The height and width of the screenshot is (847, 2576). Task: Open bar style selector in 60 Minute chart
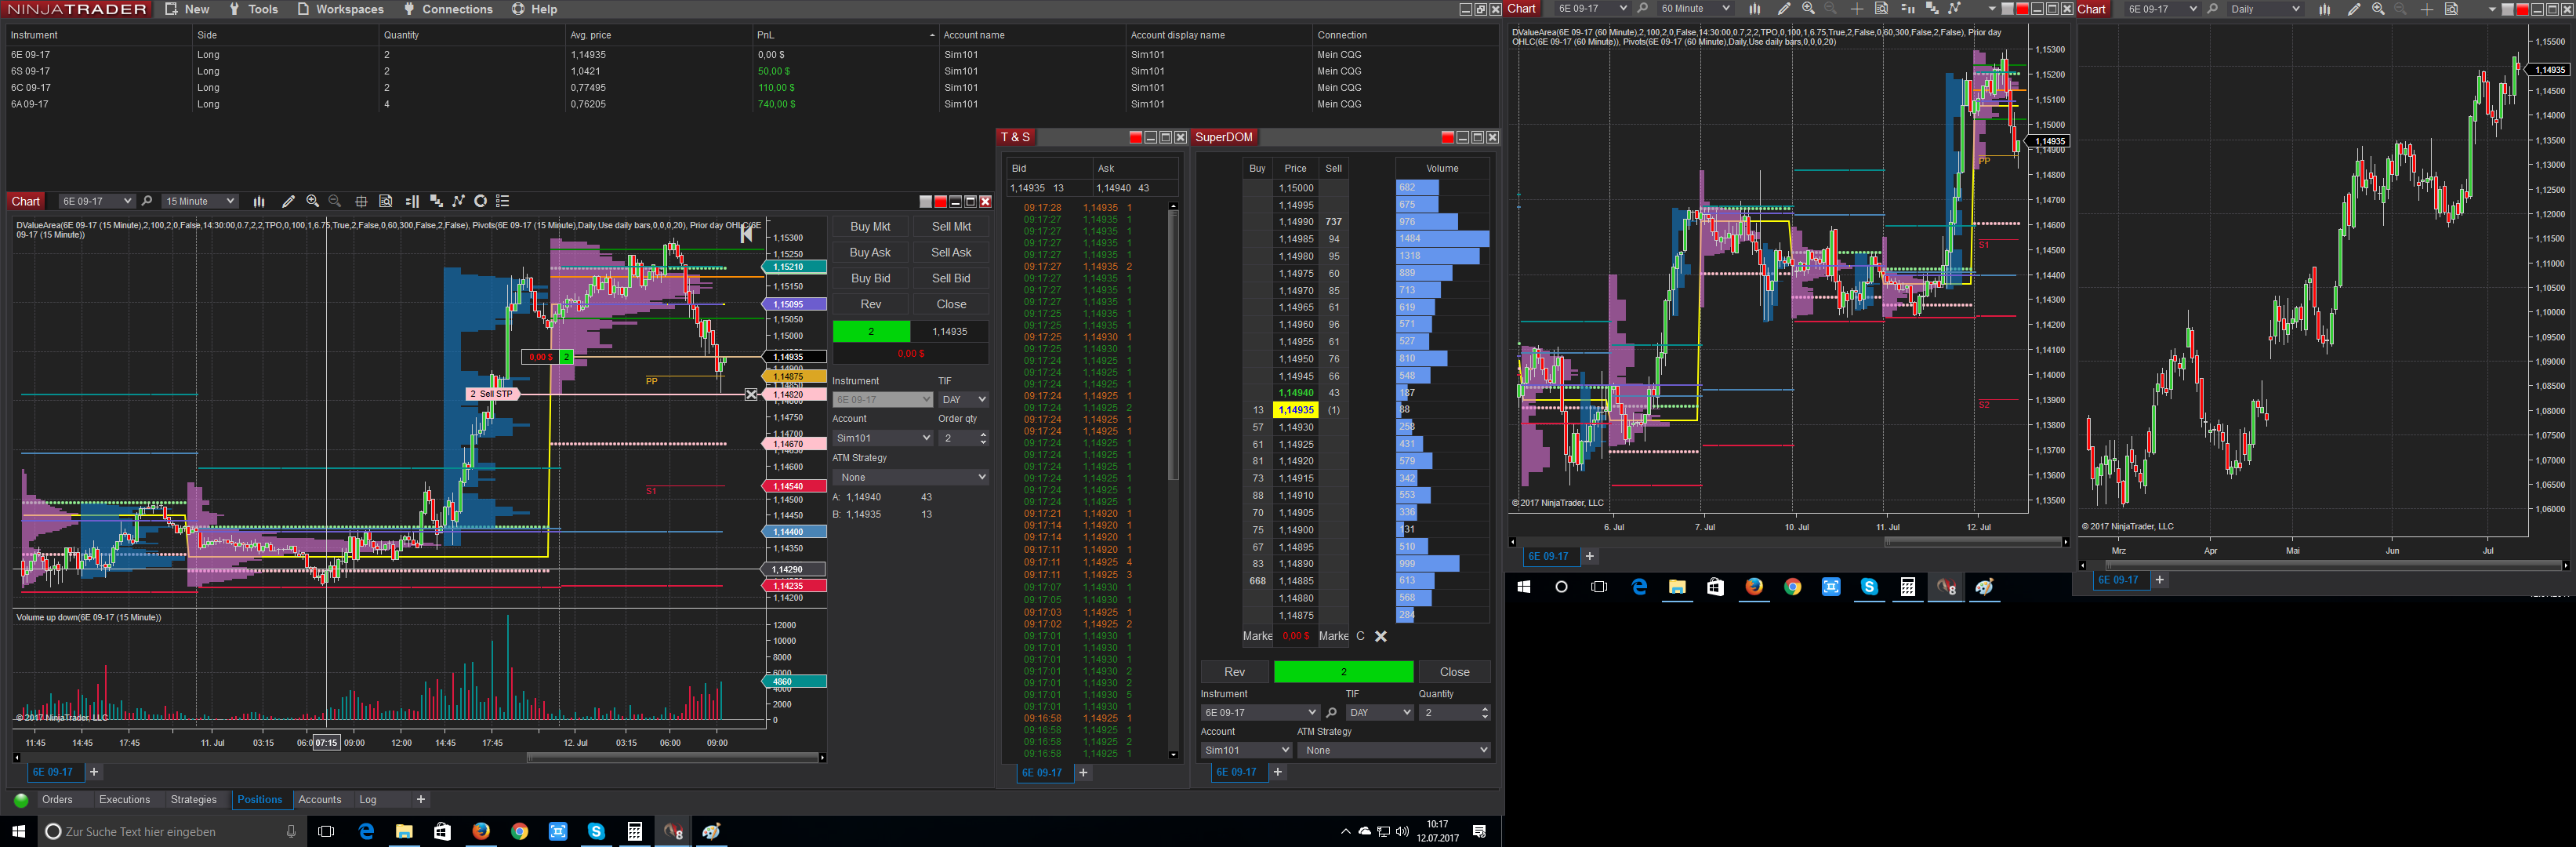coord(1754,9)
